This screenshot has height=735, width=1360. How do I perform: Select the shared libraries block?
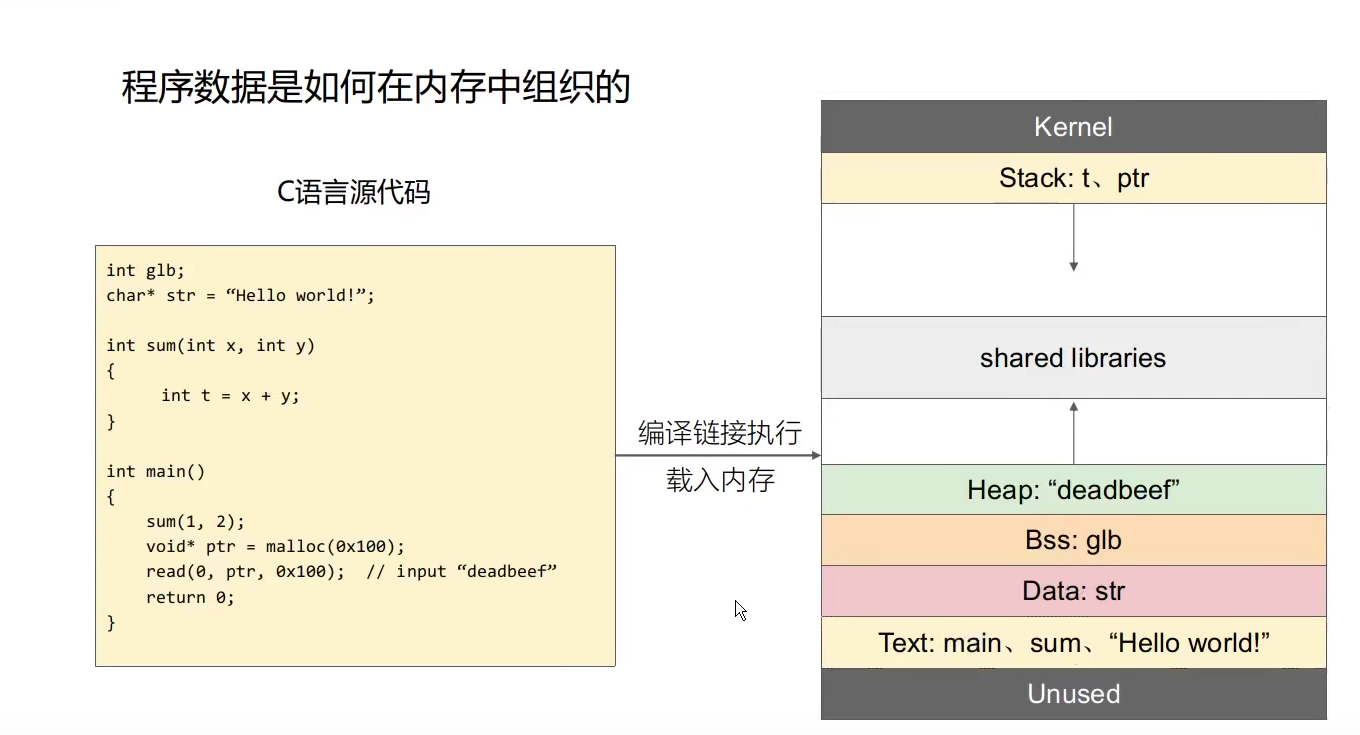click(x=1074, y=358)
